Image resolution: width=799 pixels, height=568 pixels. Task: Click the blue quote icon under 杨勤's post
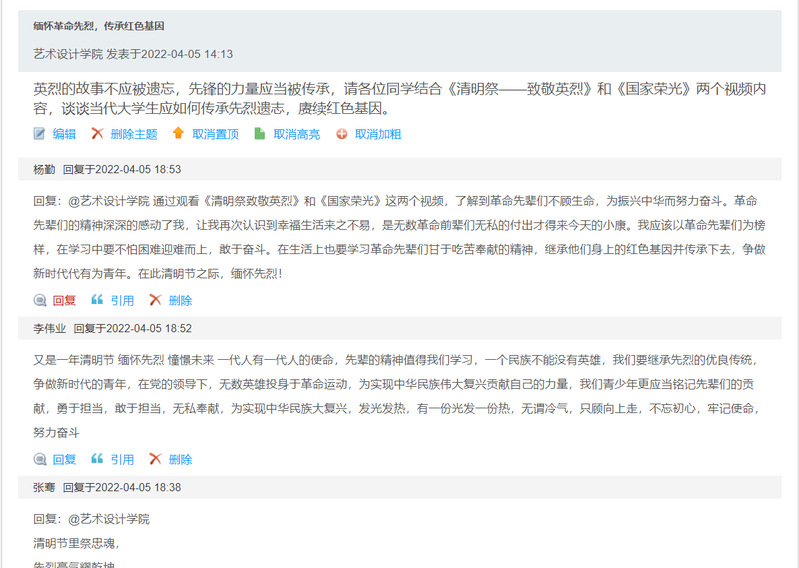(x=97, y=300)
